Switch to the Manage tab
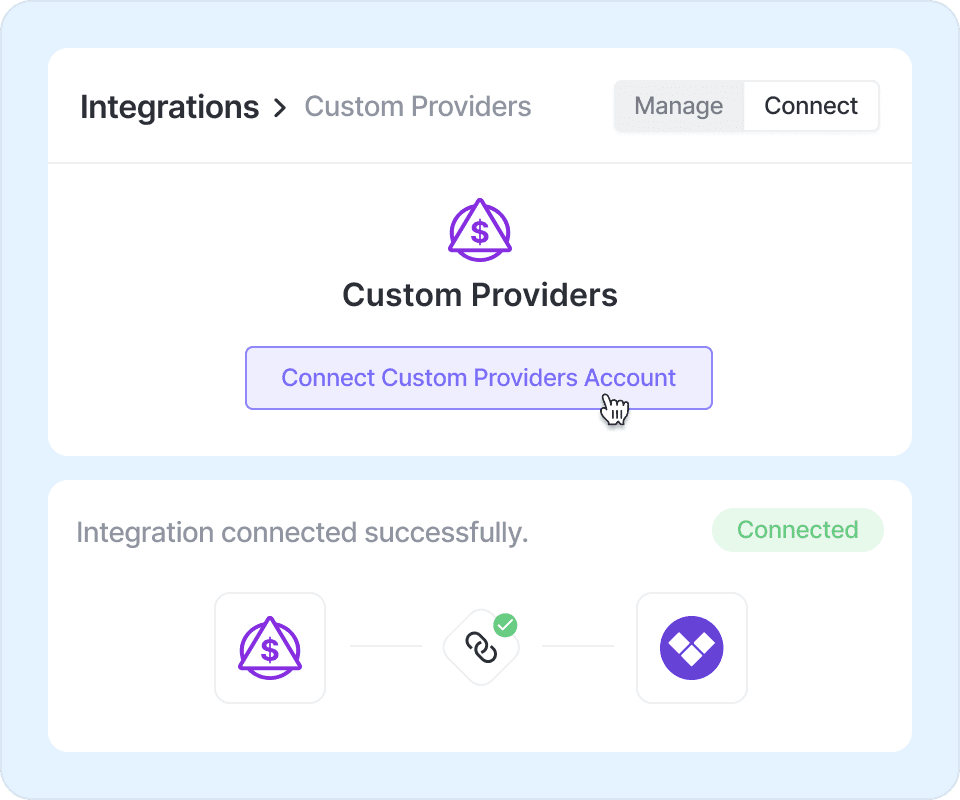Image resolution: width=960 pixels, height=800 pixels. pos(679,106)
